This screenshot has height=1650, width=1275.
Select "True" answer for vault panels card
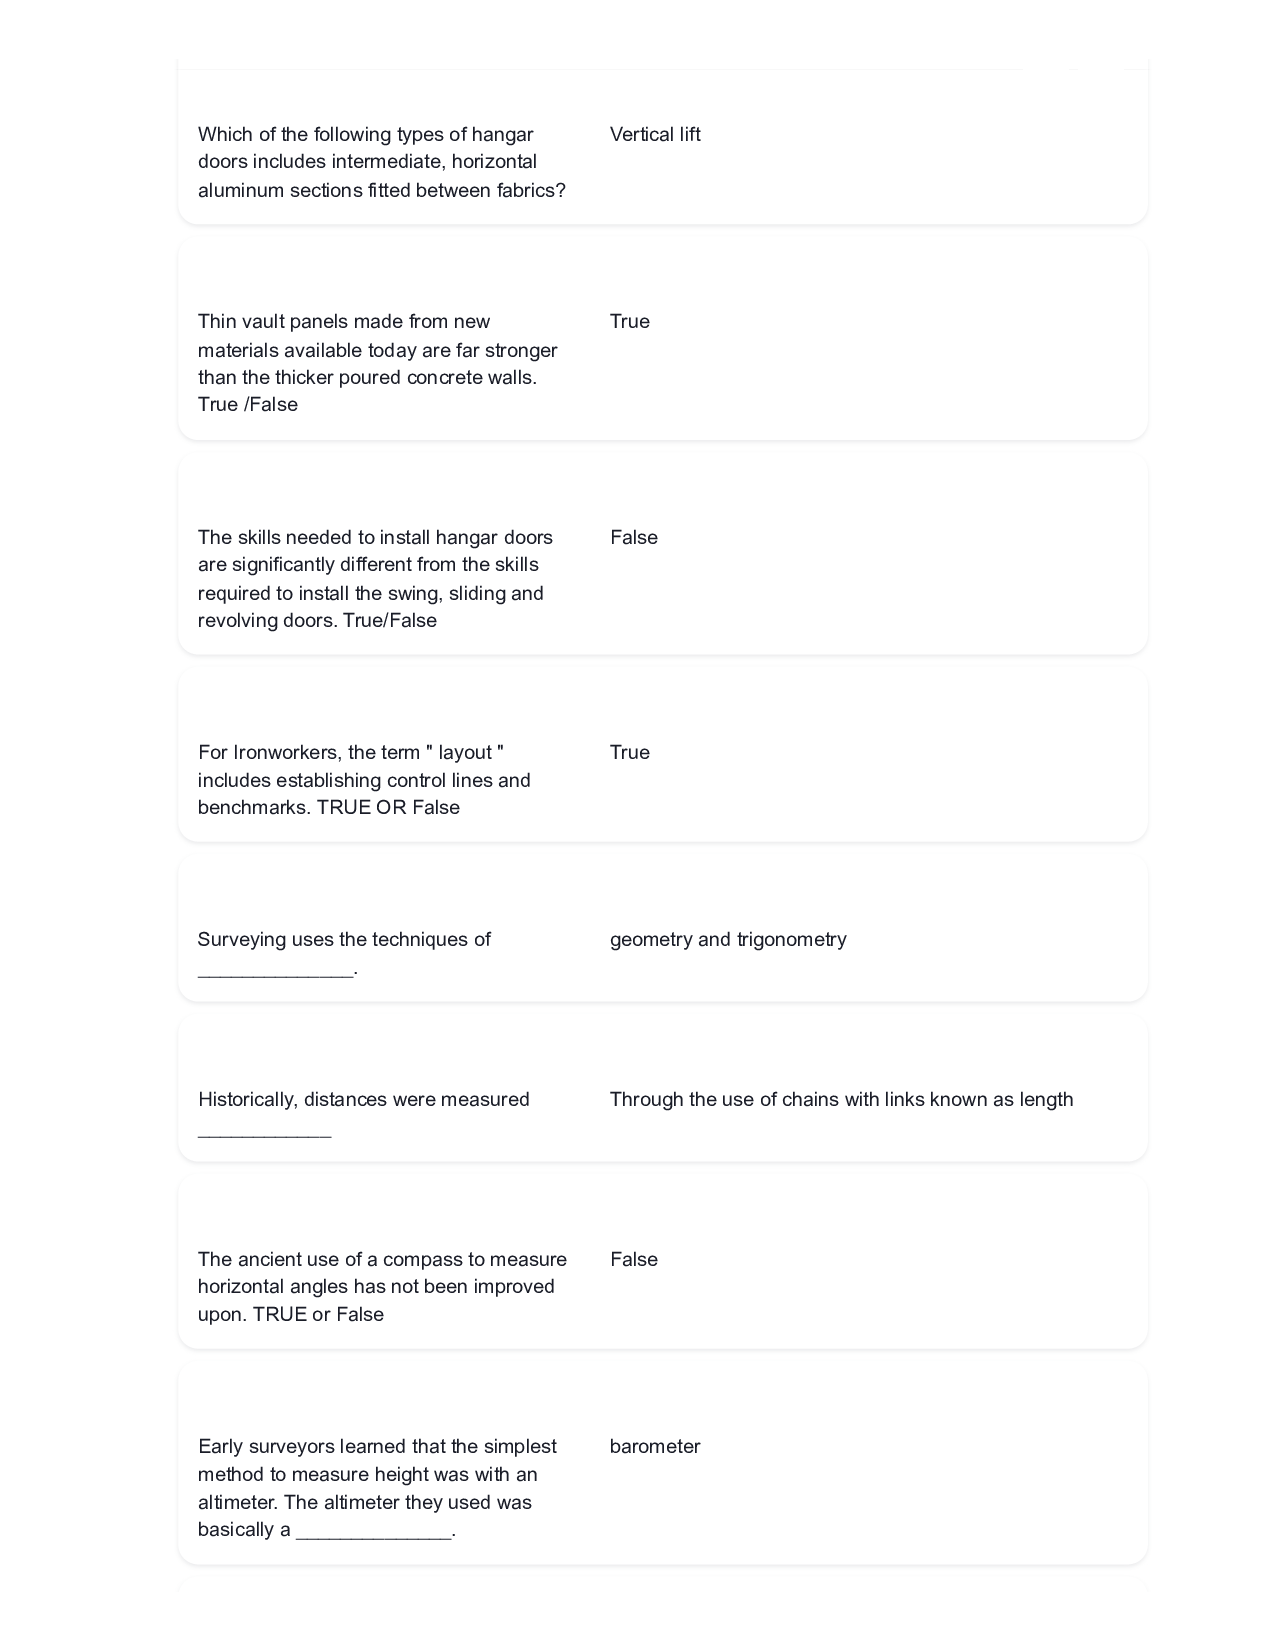[630, 321]
